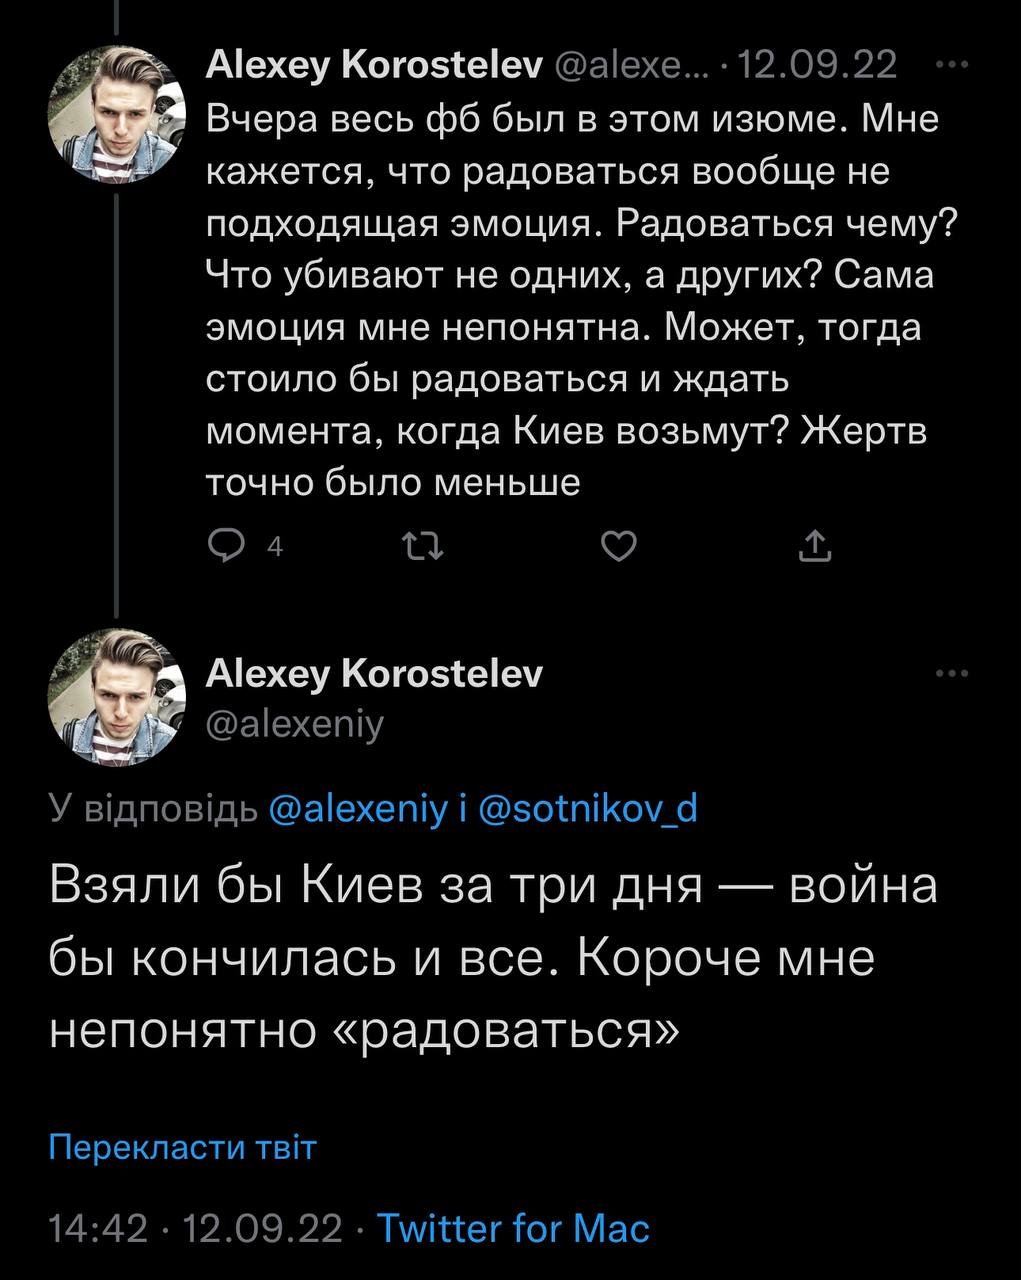Viewport: 1021px width, 1280px height.
Task: View reply count 4 on first tweet
Action: pyautogui.click(x=274, y=547)
